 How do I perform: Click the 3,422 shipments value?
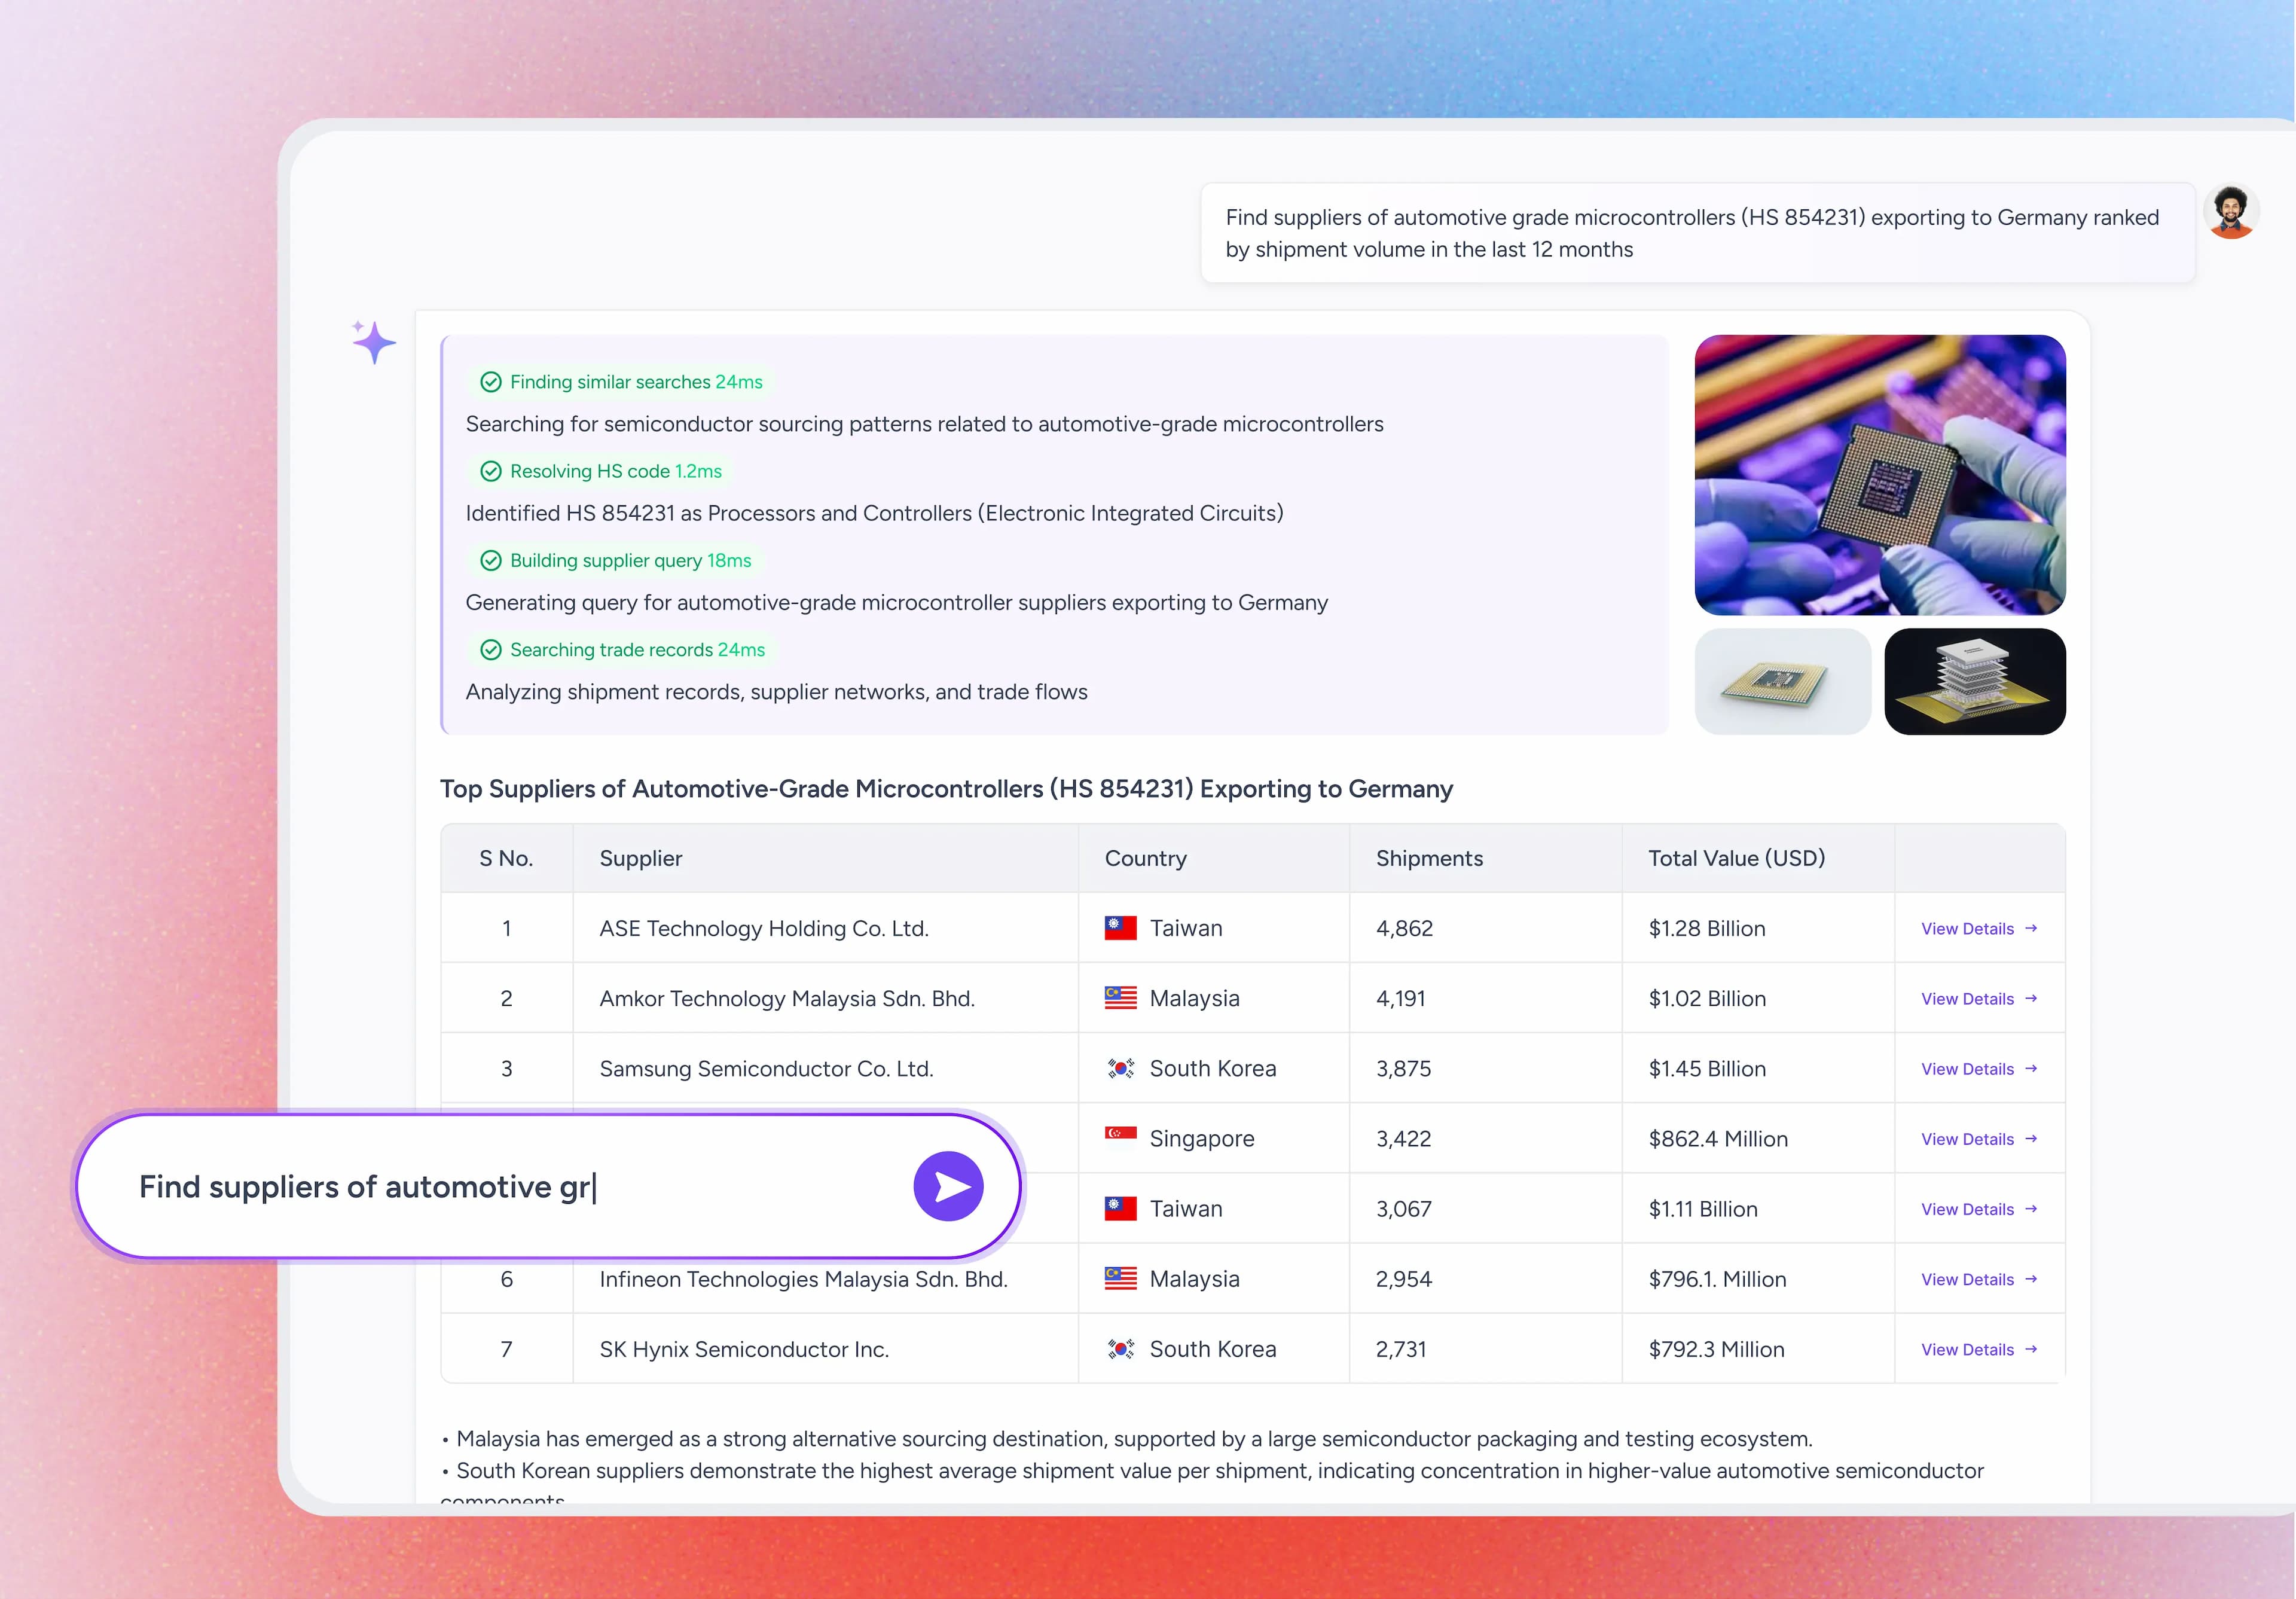coord(1403,1138)
